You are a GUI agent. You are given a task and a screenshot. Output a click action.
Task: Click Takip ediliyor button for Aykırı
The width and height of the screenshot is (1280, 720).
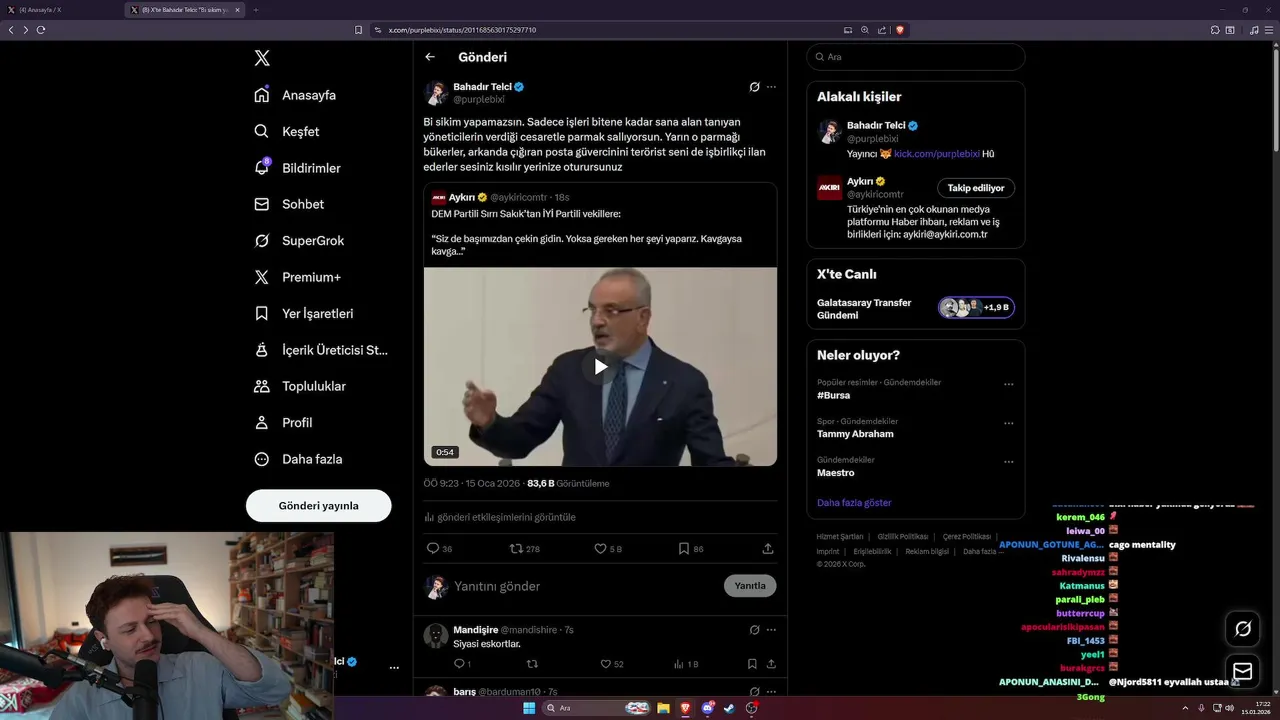tap(976, 188)
